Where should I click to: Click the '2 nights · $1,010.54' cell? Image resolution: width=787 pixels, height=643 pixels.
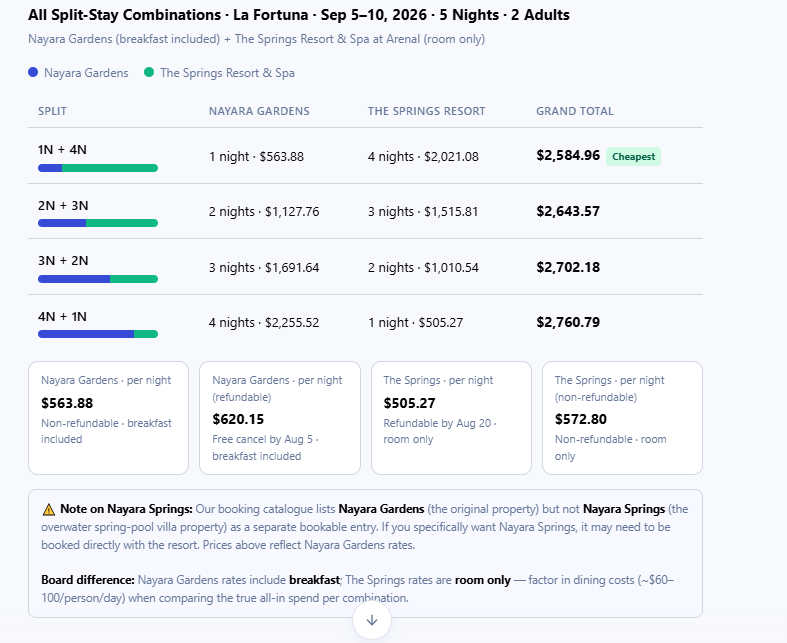(423, 268)
